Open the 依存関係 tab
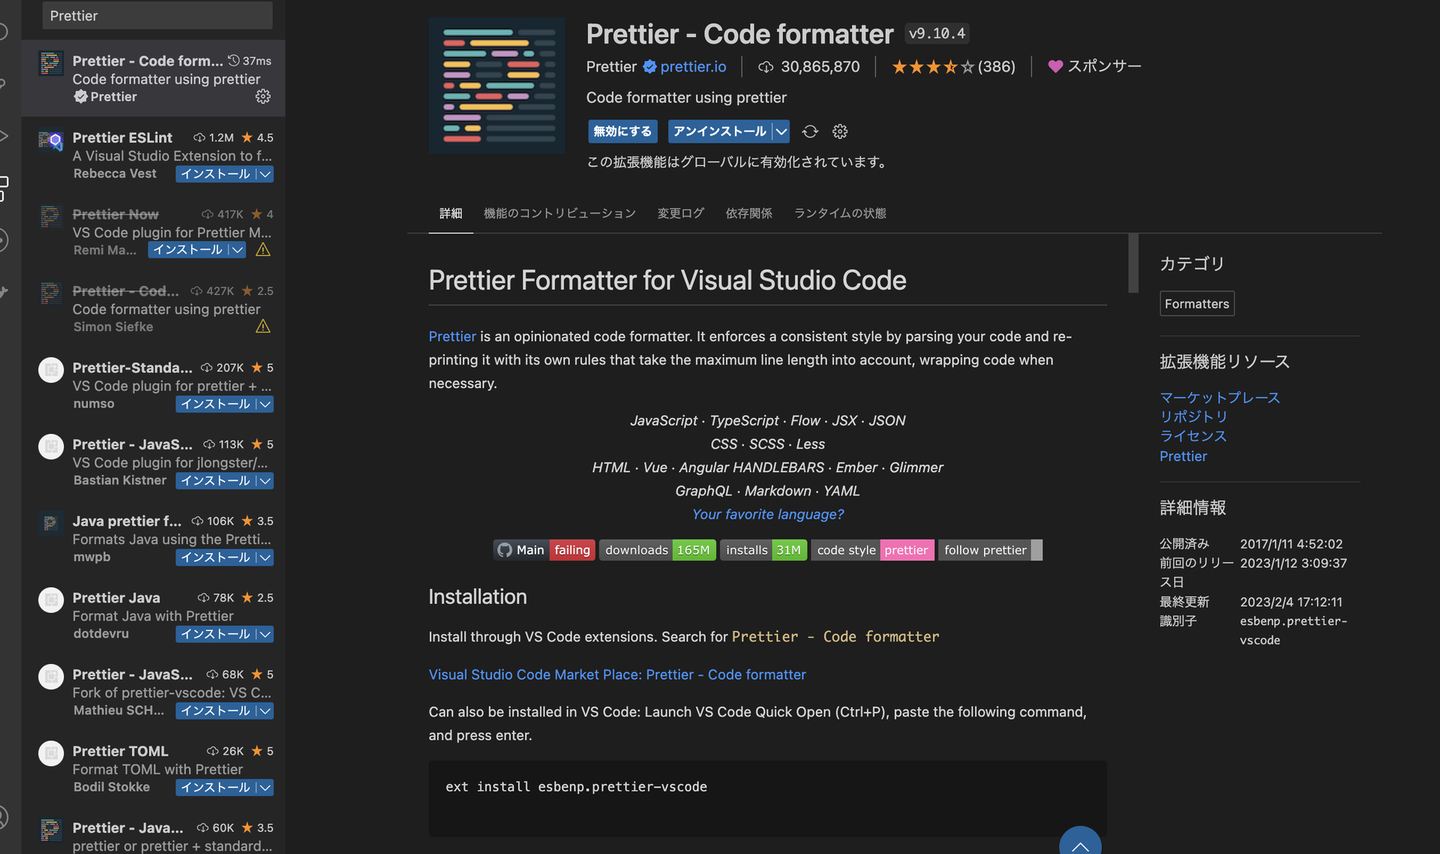This screenshot has height=854, width=1440. coord(749,213)
